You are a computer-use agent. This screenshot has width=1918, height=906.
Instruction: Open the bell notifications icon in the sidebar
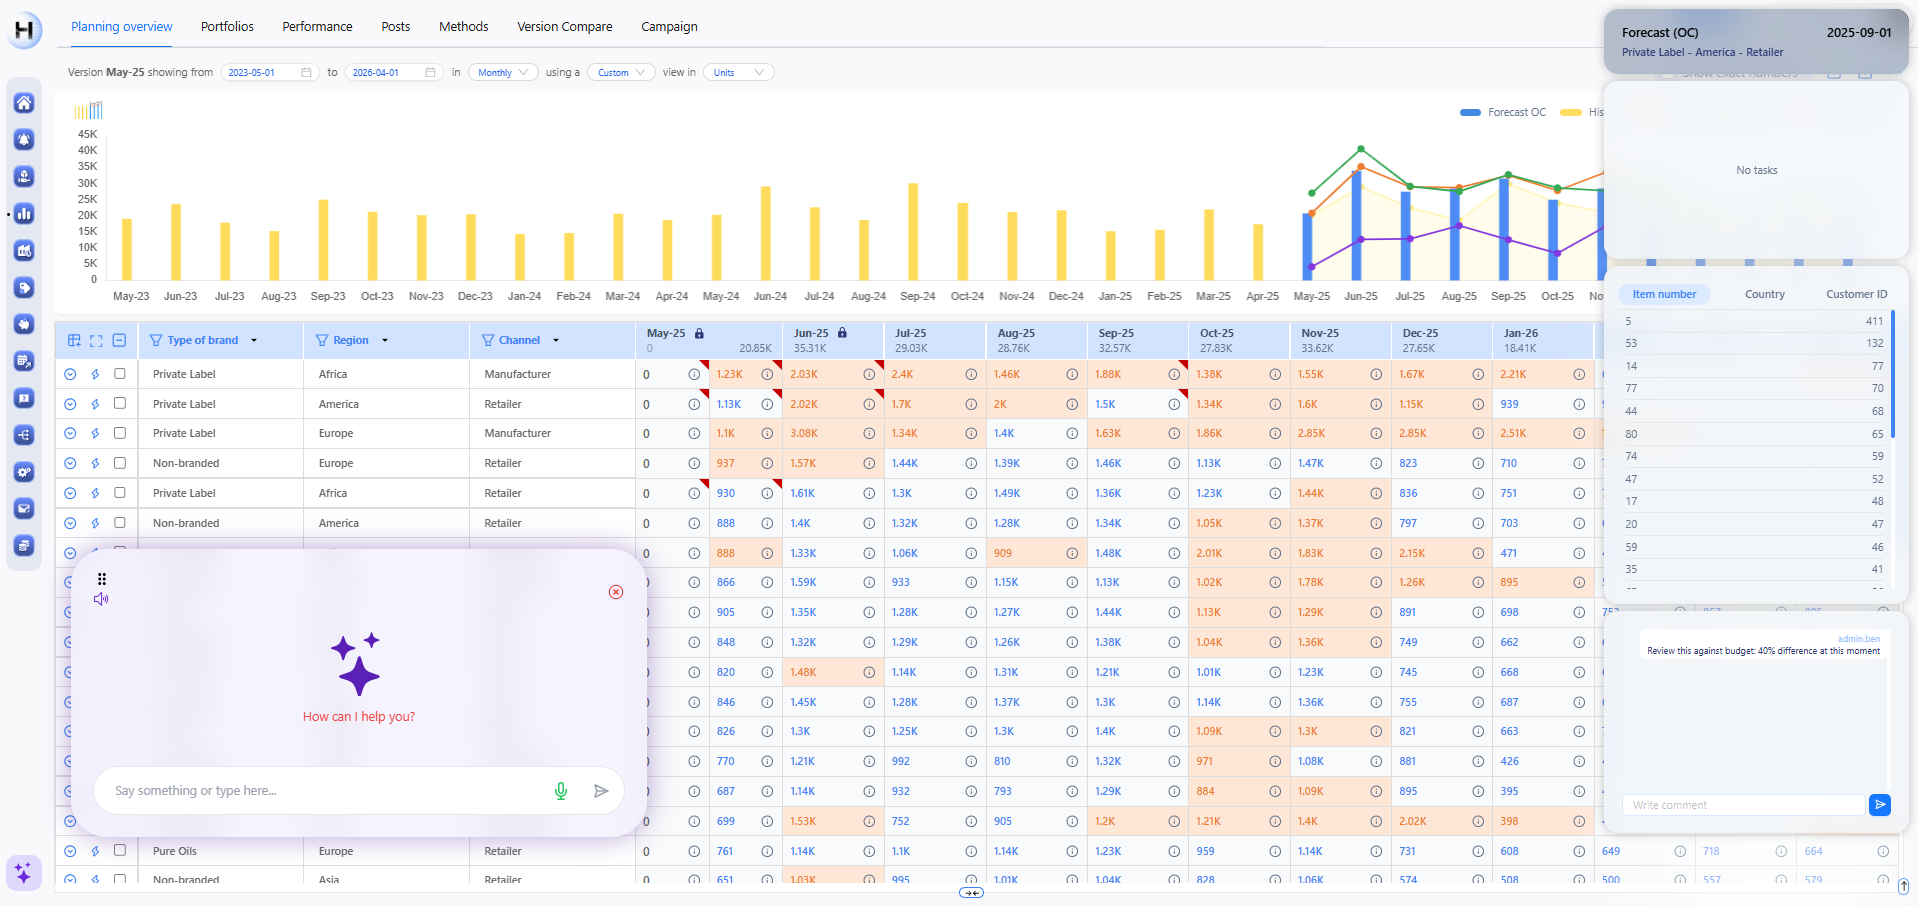click(24, 140)
